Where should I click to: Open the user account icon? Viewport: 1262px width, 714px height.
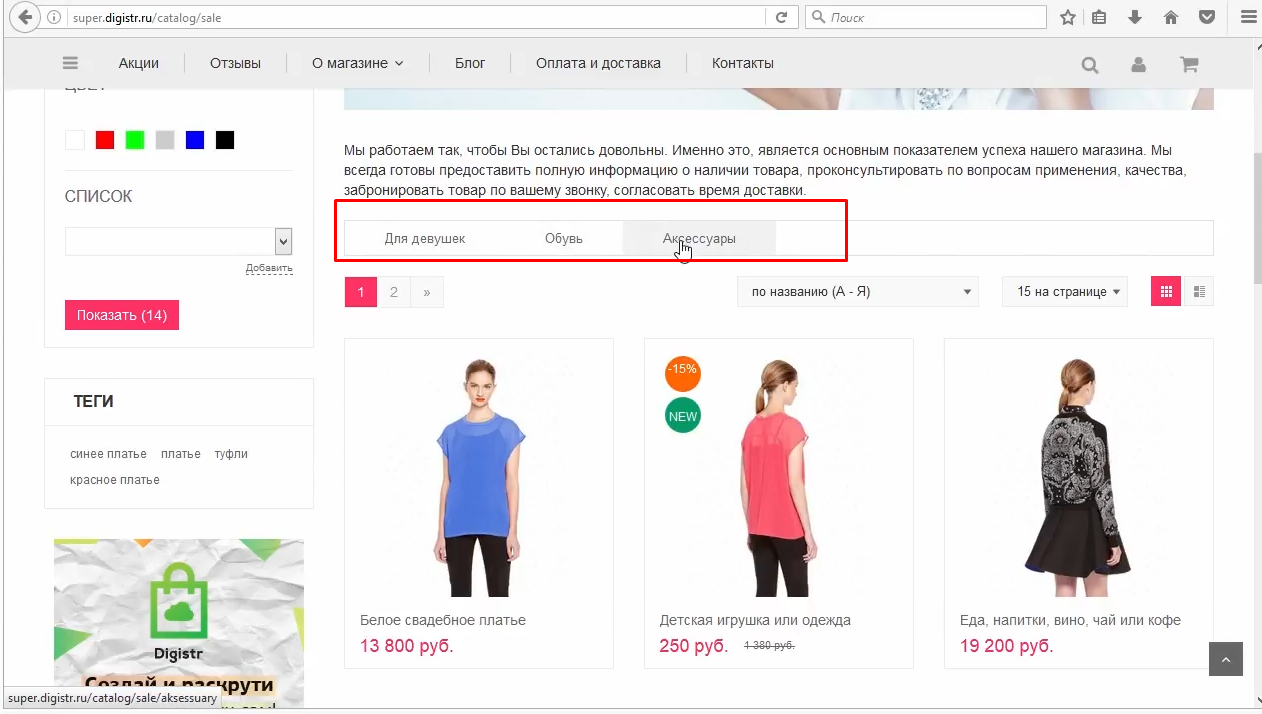(1138, 65)
